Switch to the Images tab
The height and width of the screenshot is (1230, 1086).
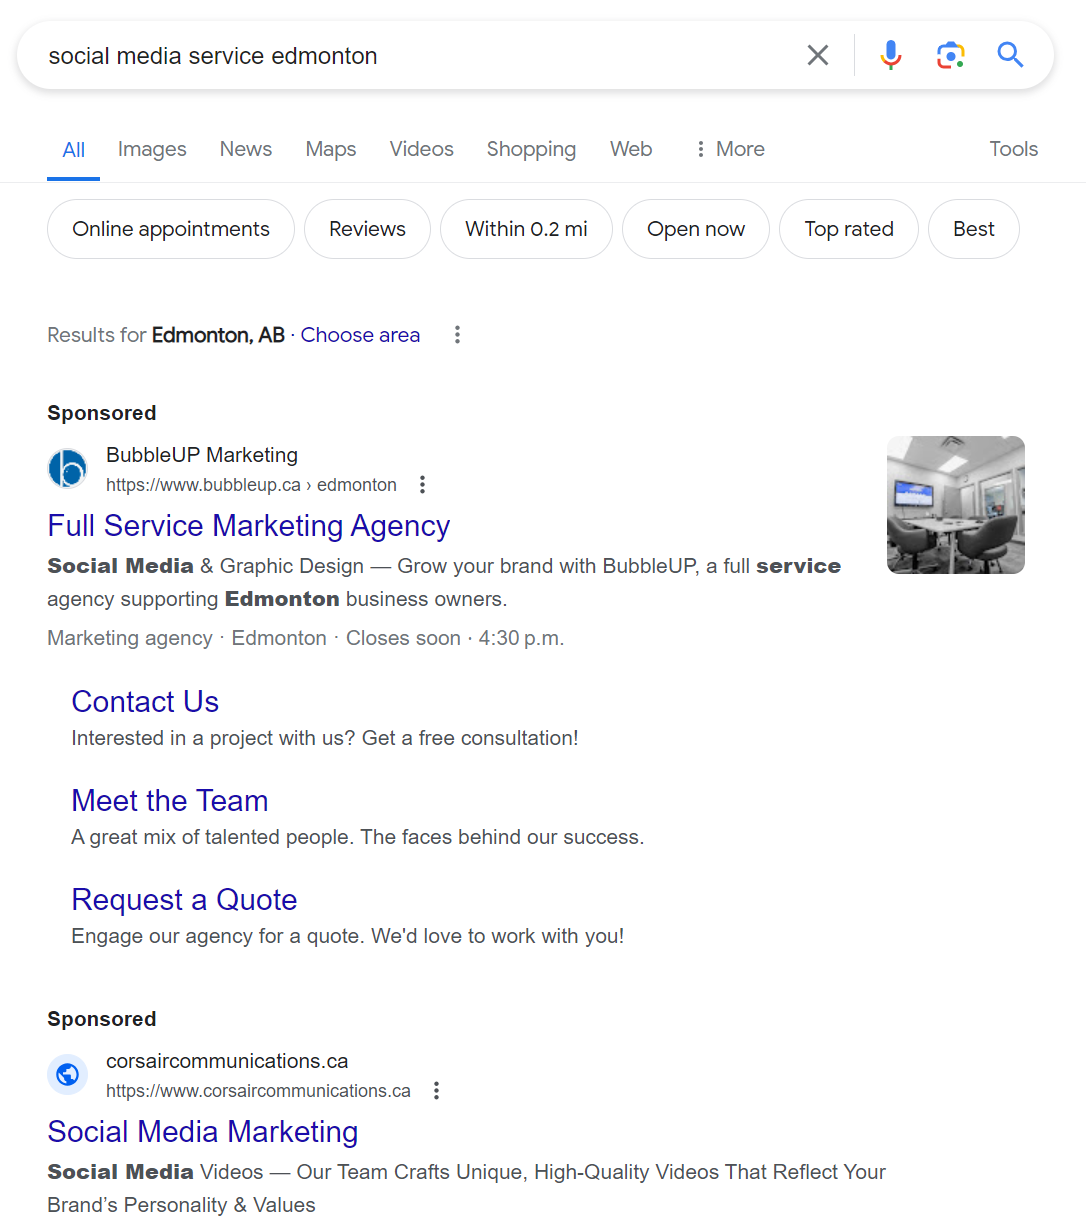[152, 149]
